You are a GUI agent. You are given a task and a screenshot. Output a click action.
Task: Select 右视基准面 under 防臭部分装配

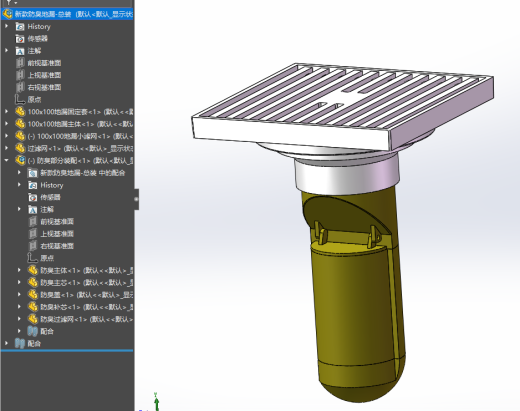[x=57, y=246]
